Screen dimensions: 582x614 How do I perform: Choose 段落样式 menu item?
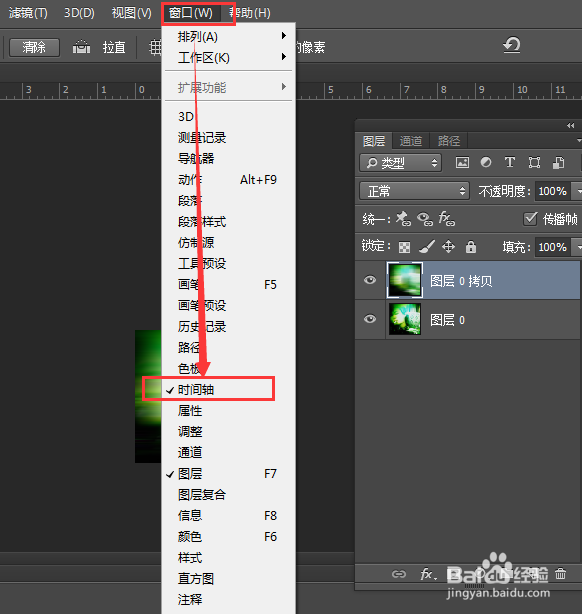[228, 222]
